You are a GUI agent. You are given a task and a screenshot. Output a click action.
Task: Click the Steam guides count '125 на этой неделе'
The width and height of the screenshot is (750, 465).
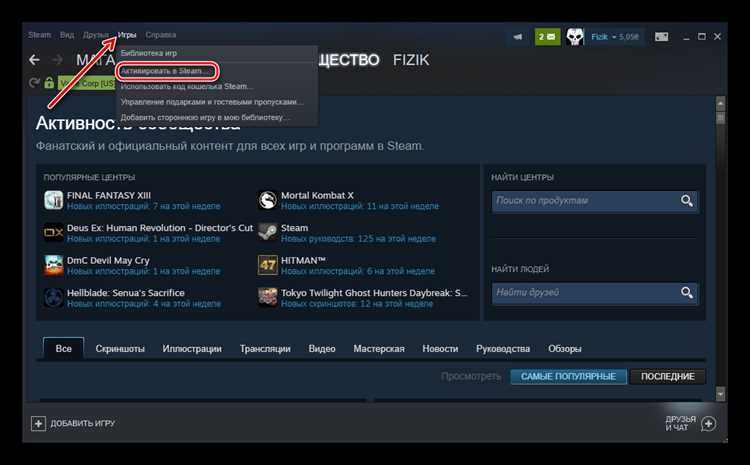397,238
